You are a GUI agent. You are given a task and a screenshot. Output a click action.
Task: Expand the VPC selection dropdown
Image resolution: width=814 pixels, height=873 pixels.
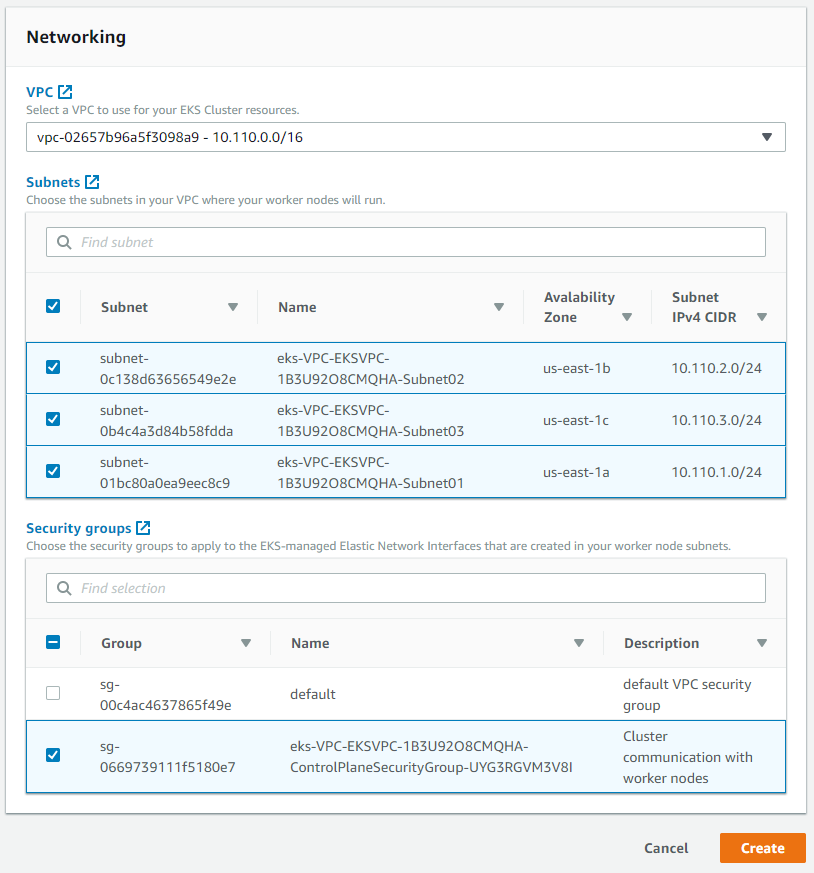pyautogui.click(x=766, y=137)
